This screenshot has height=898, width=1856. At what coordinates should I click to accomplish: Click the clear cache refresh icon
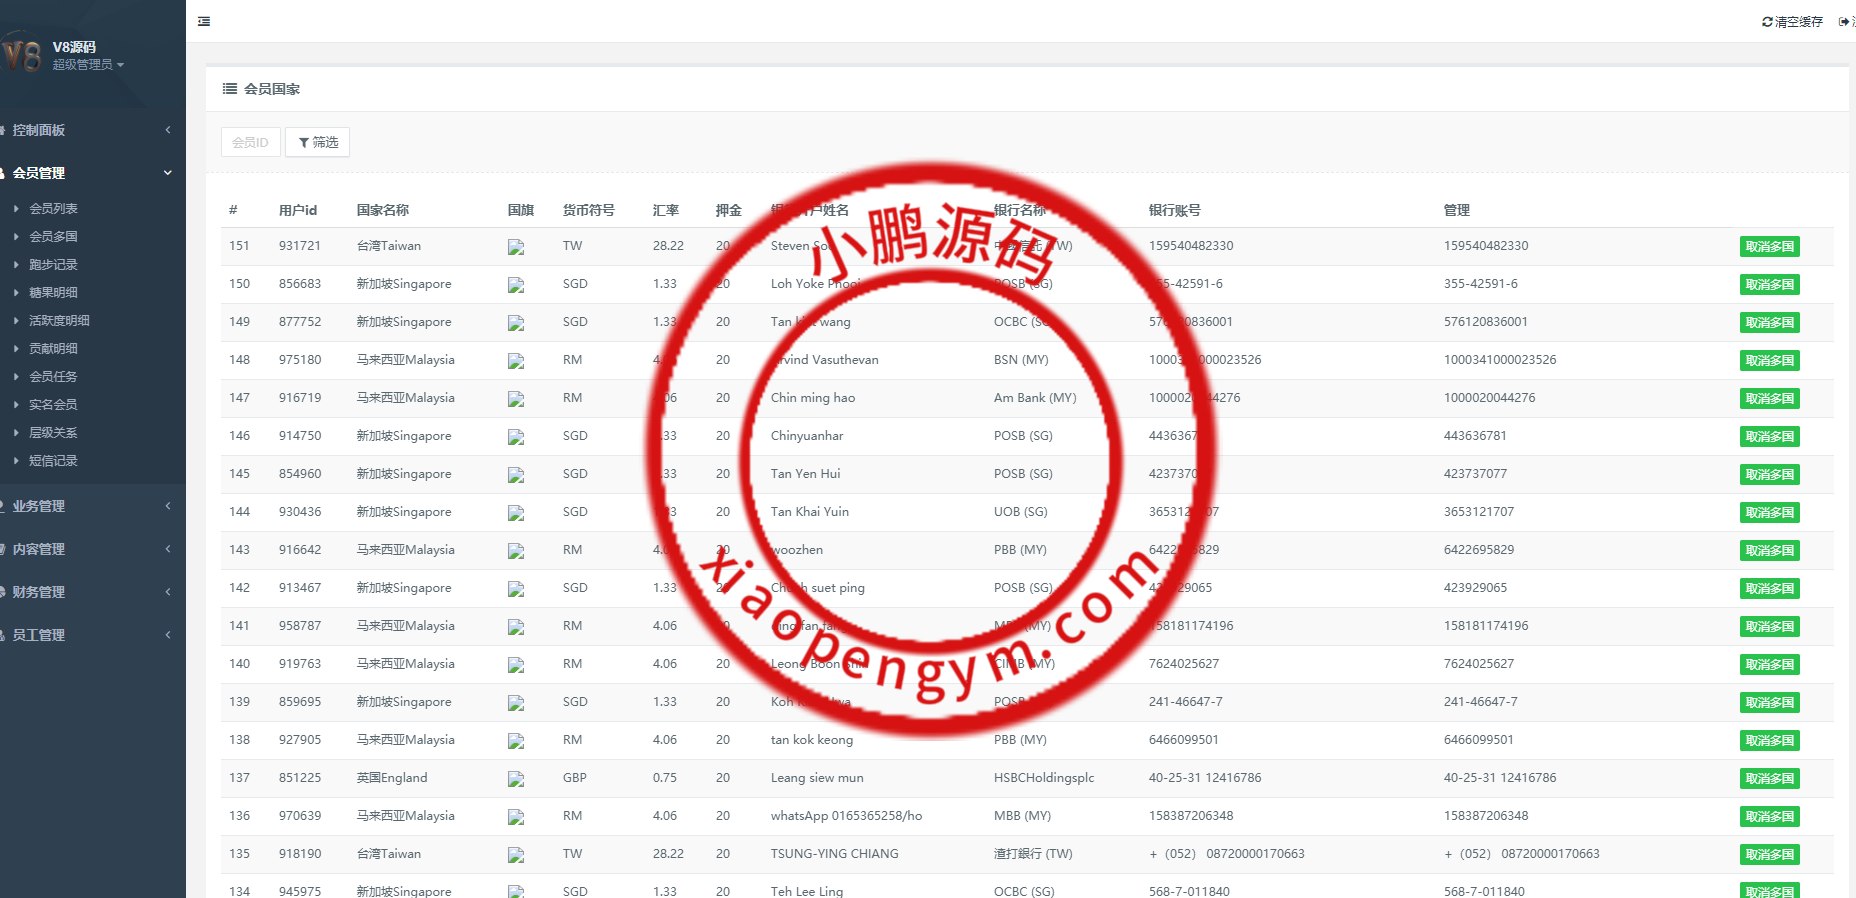(x=1767, y=22)
